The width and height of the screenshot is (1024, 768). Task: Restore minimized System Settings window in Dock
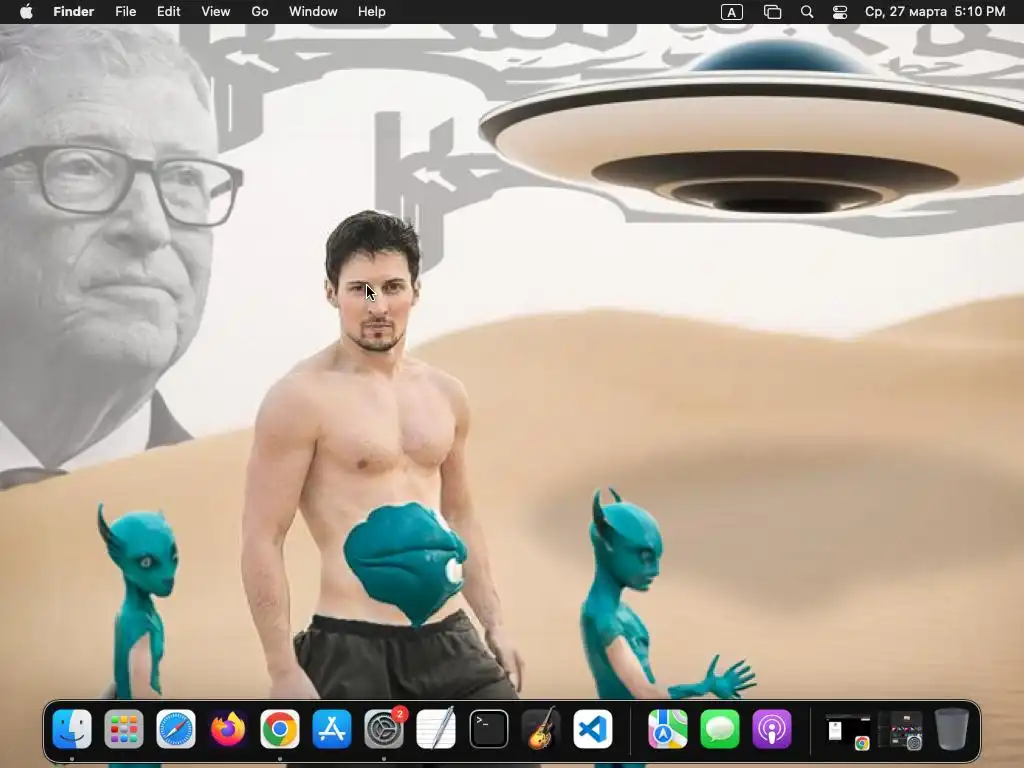900,730
